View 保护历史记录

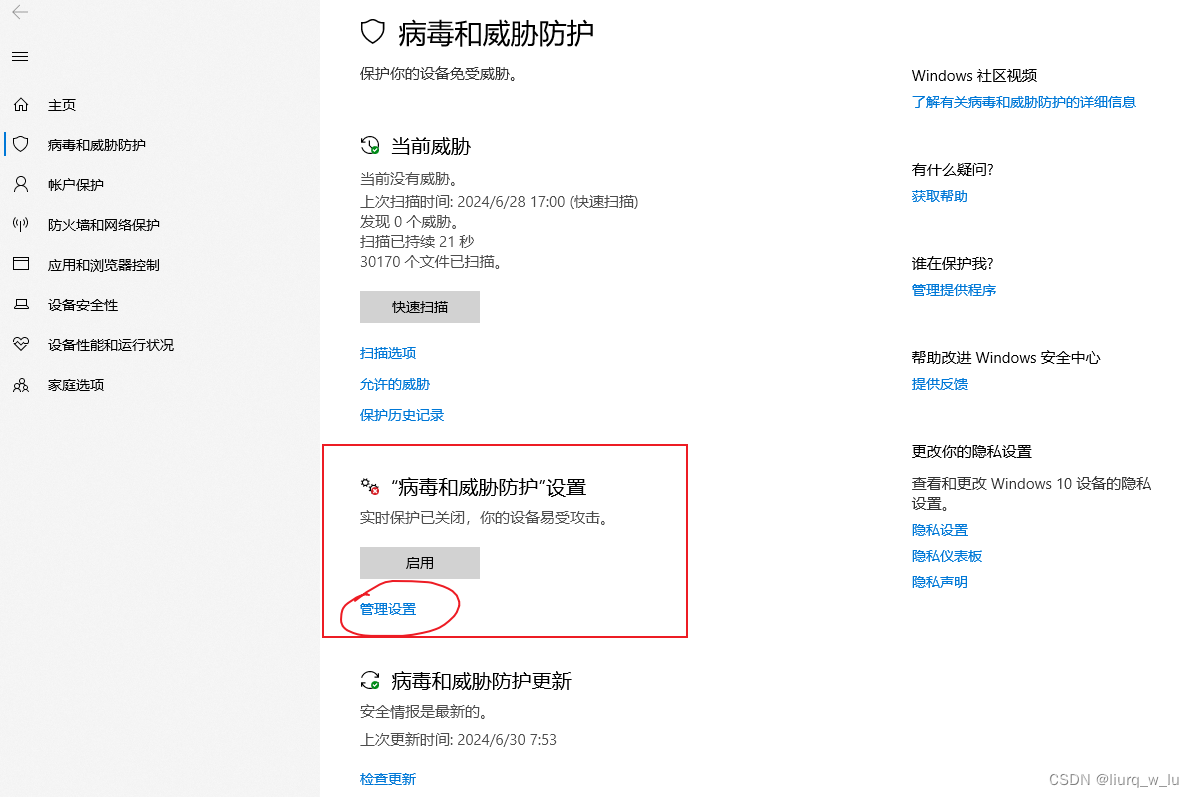click(x=401, y=415)
